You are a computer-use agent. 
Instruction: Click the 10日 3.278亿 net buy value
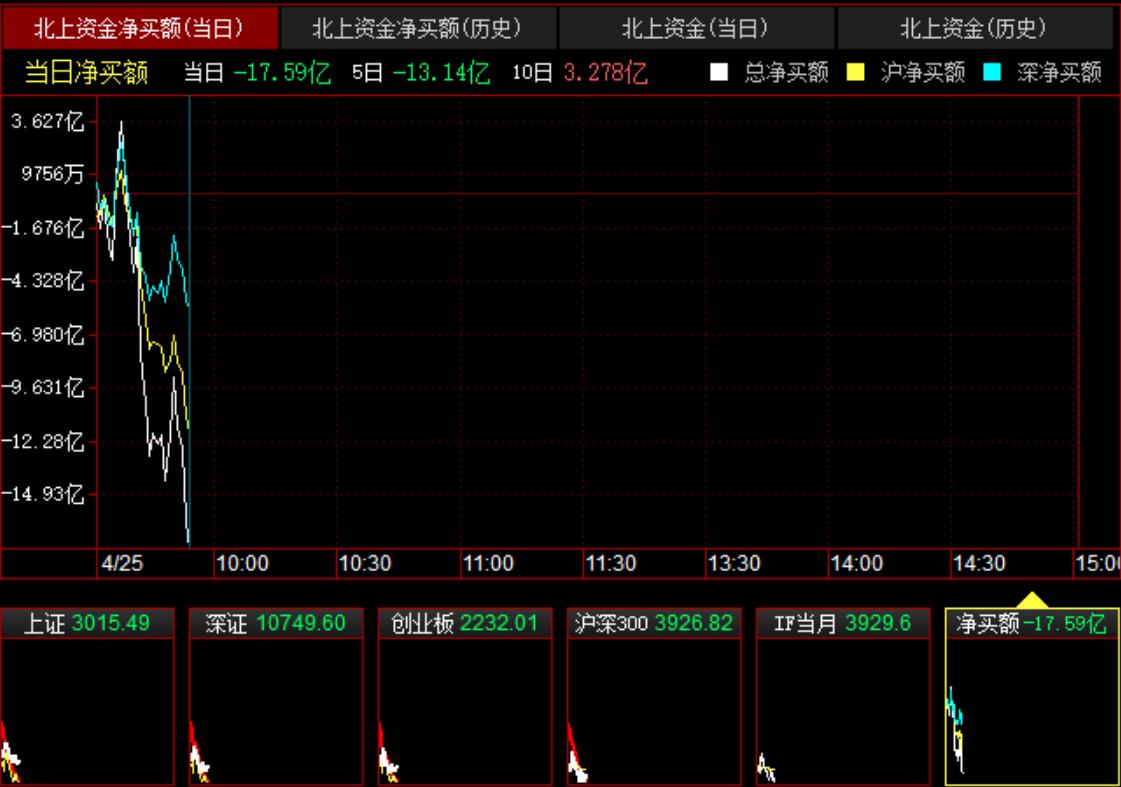(x=579, y=72)
